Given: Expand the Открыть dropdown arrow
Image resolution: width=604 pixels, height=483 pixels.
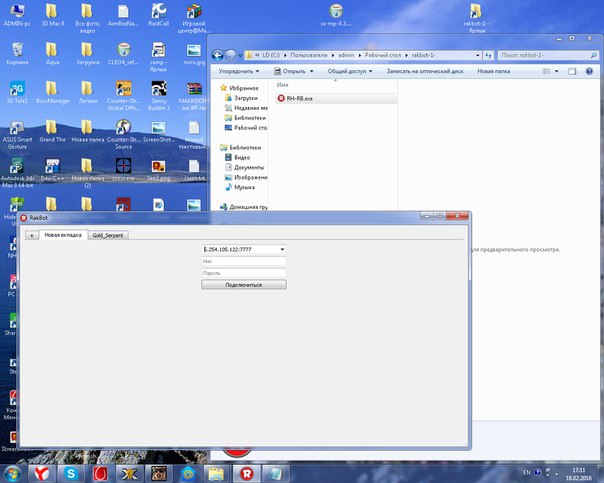Looking at the screenshot, I should click(311, 71).
